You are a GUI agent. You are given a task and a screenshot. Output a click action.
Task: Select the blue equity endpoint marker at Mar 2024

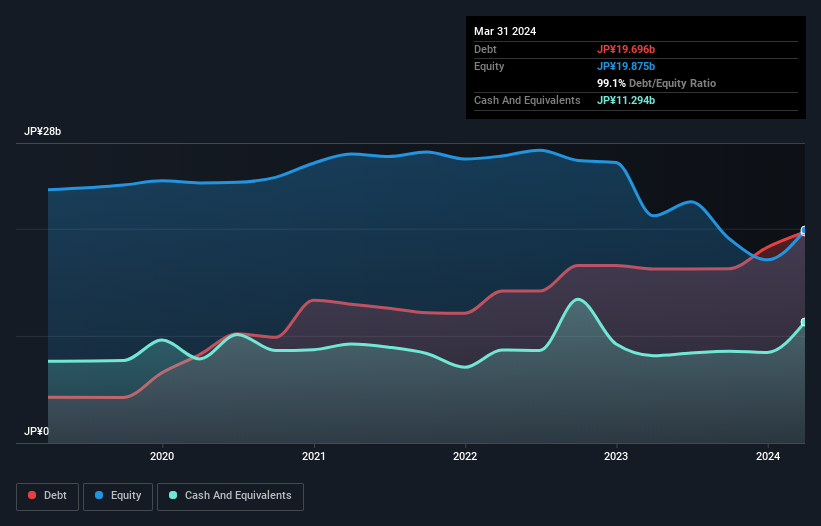click(804, 231)
